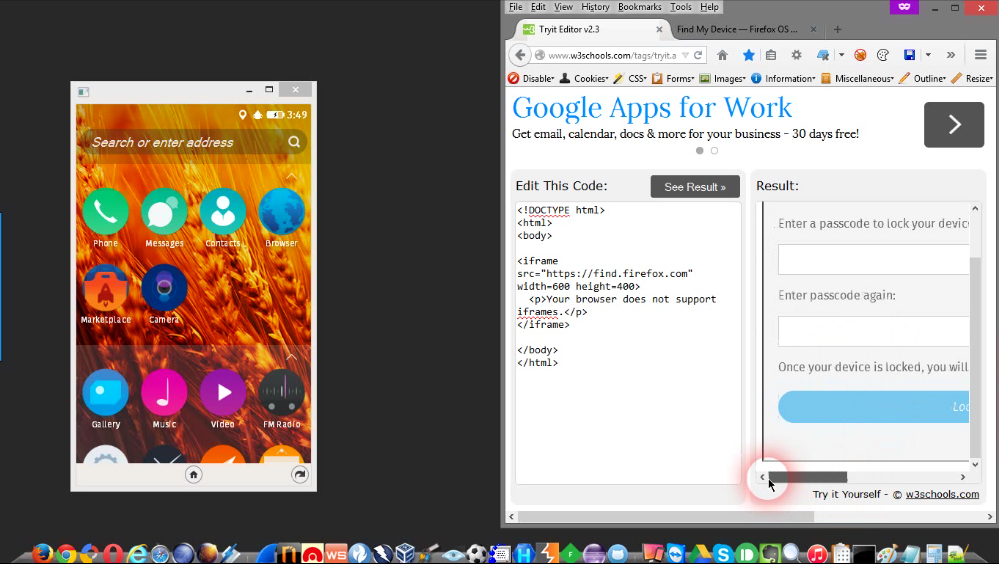The image size is (999, 564).
Task: Switch to Find My Device tab
Action: 737,29
